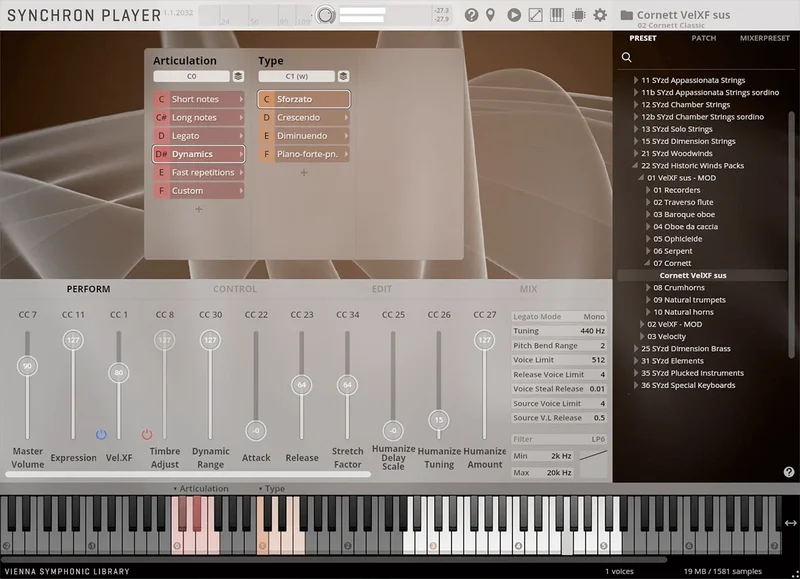Click the location pin icon in toolbar
This screenshot has height=579, width=800.
pos(490,15)
